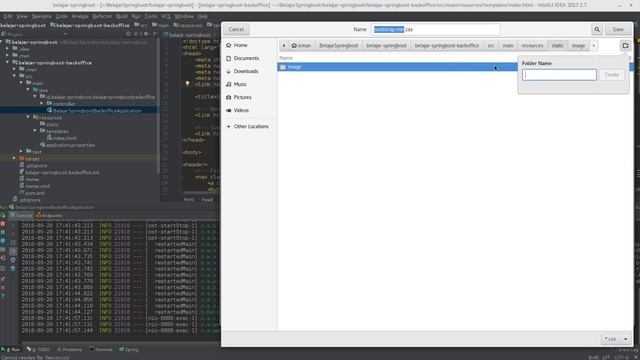Image resolution: width=640 pixels, height=360 pixels.
Task: Open the View menu in IntelliJ
Action: [x=22, y=16]
